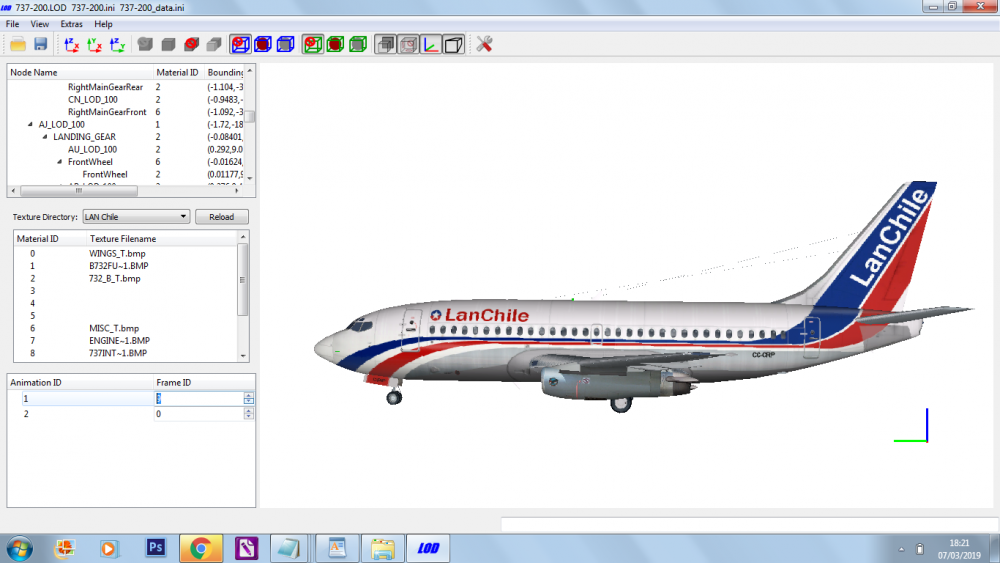Open Photoshop from the taskbar

tap(156, 548)
